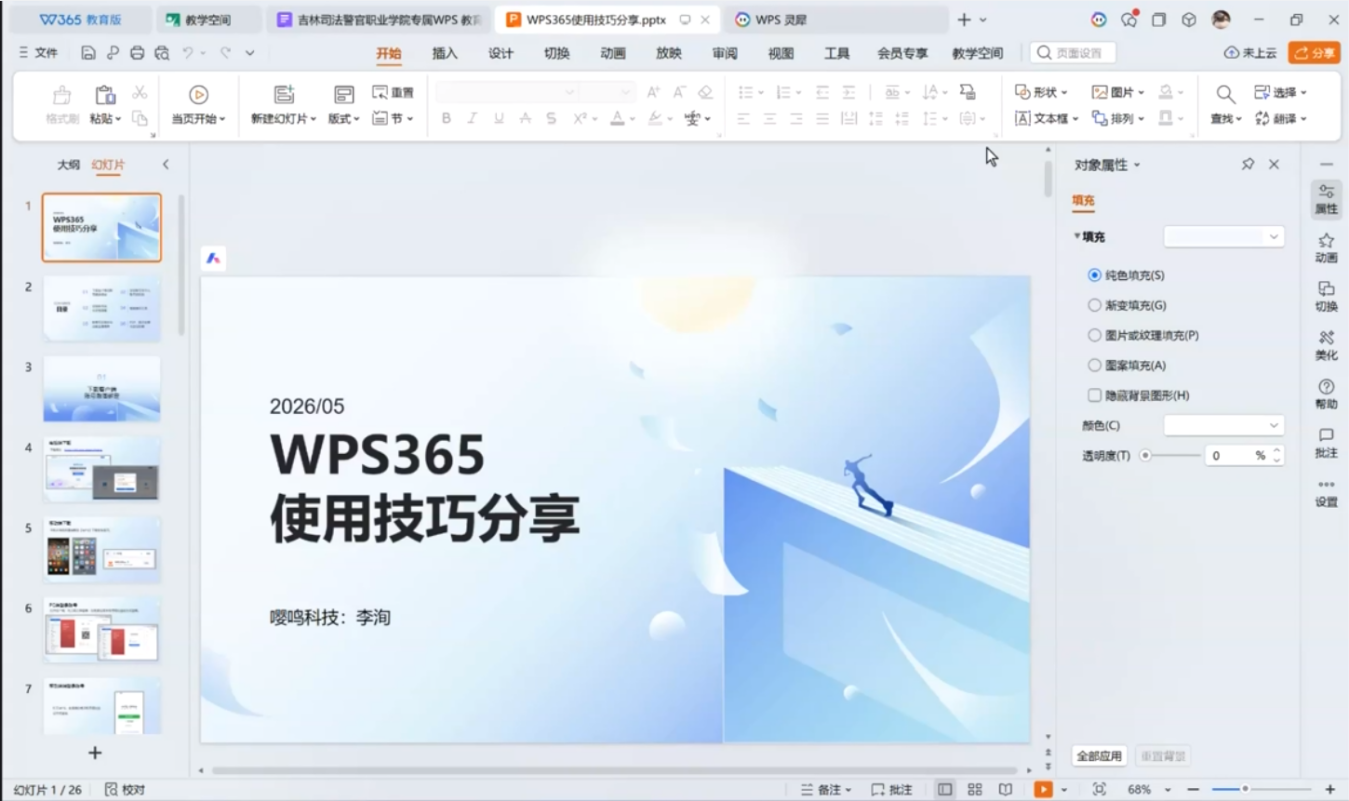Select Picture or texture fill radio button
This screenshot has height=801, width=1349.
[x=1095, y=335]
